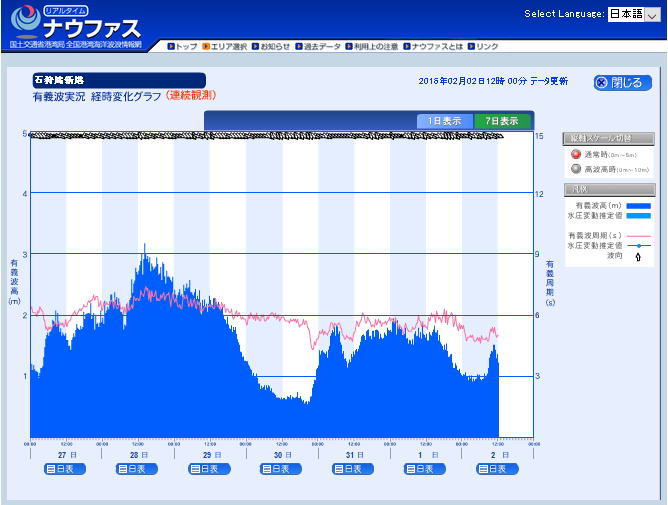Open the 過去データ navigation link

[x=318, y=46]
